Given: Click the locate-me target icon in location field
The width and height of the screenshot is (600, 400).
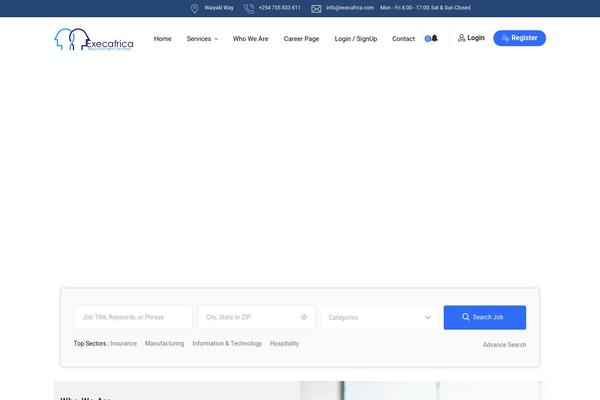Looking at the screenshot, I should 304,317.
